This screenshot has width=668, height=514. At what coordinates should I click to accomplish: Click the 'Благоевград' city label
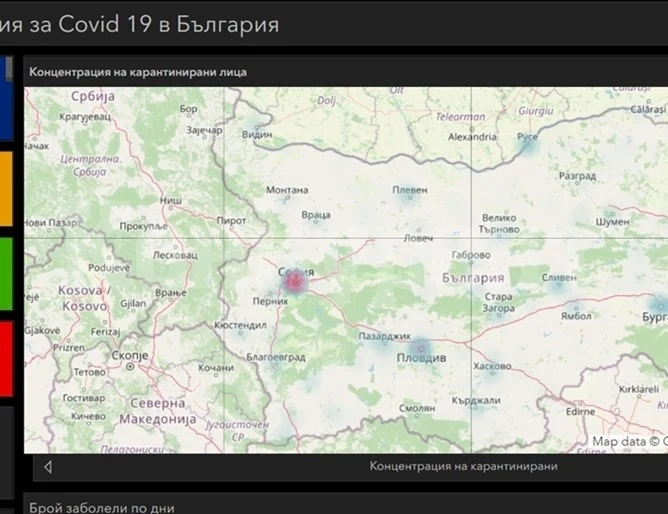pyautogui.click(x=276, y=357)
